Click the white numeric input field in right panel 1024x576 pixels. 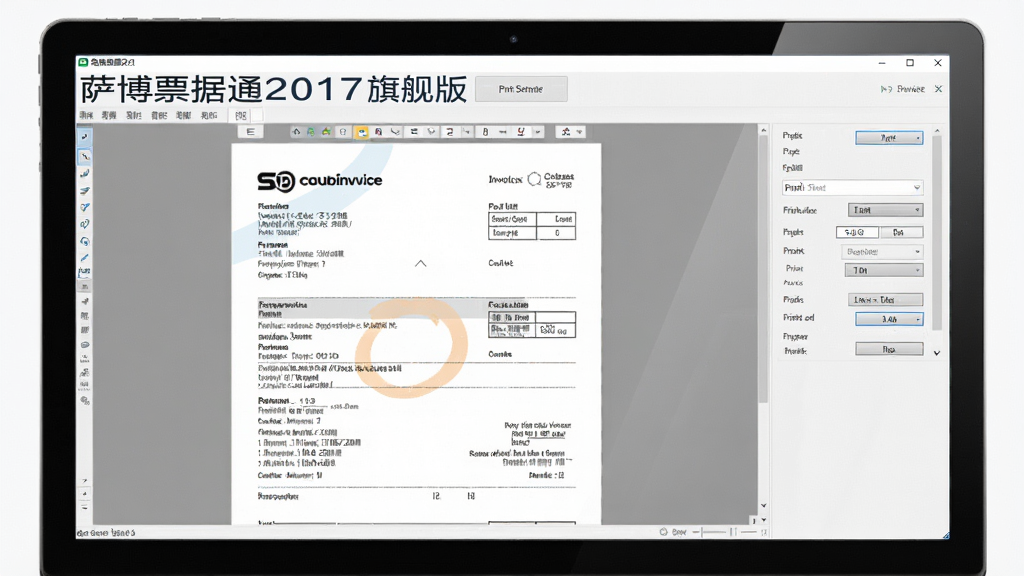click(x=856, y=232)
